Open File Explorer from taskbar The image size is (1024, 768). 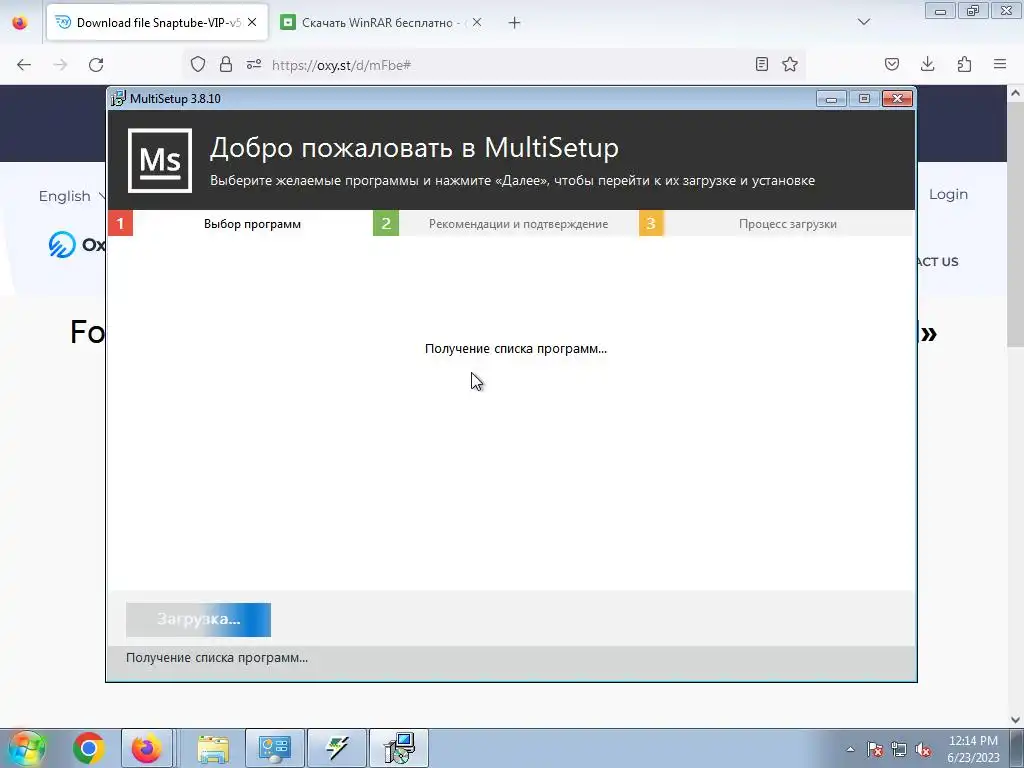coord(213,748)
